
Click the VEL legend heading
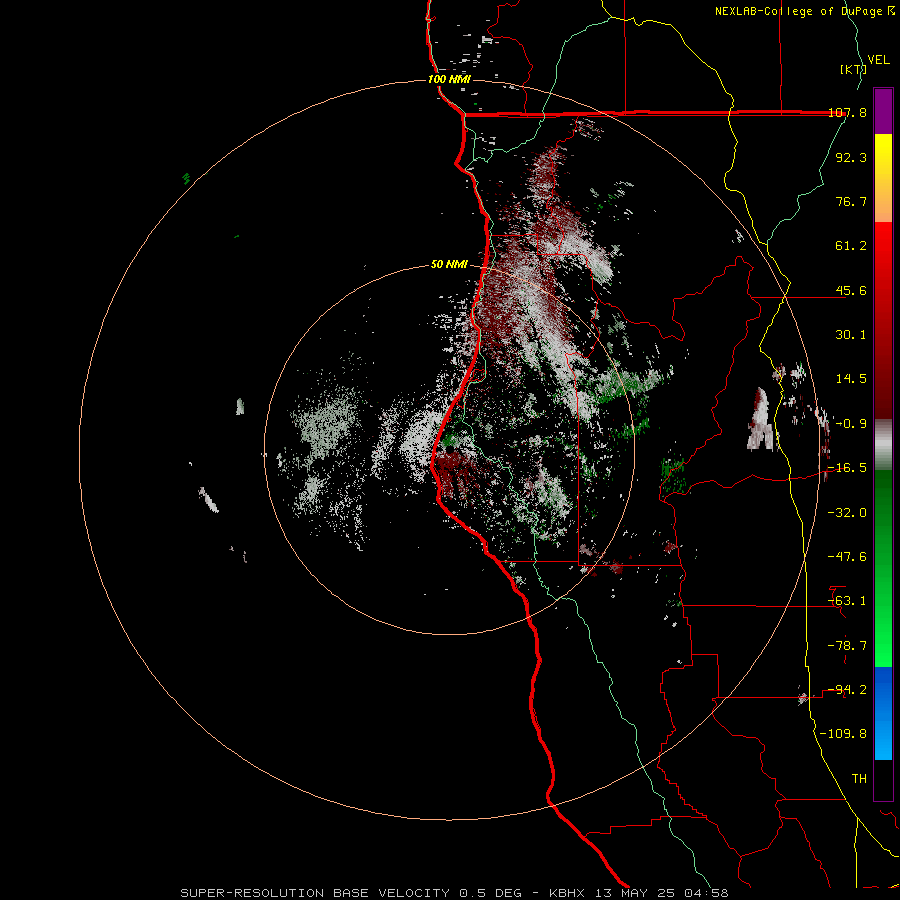point(879,60)
